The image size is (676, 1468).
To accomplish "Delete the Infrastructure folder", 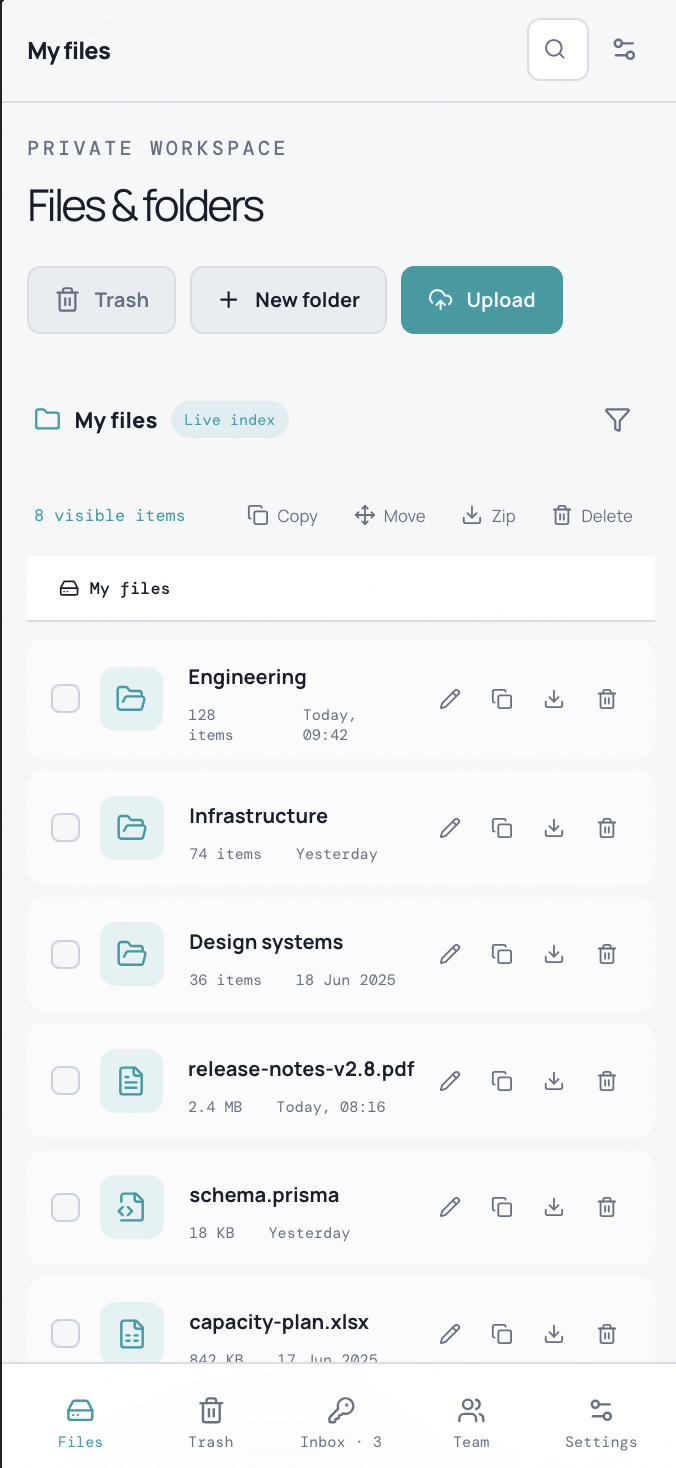I will (x=607, y=828).
